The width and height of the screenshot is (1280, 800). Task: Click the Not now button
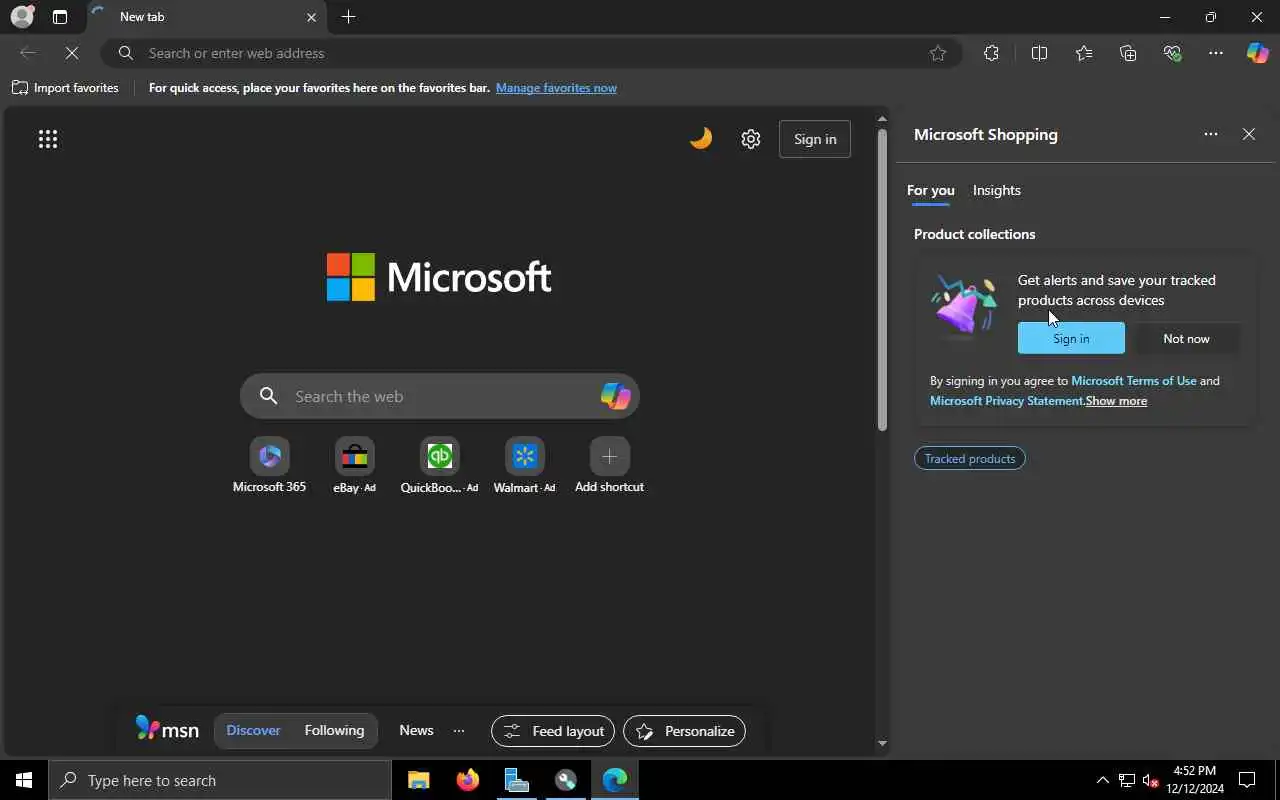[x=1186, y=338]
